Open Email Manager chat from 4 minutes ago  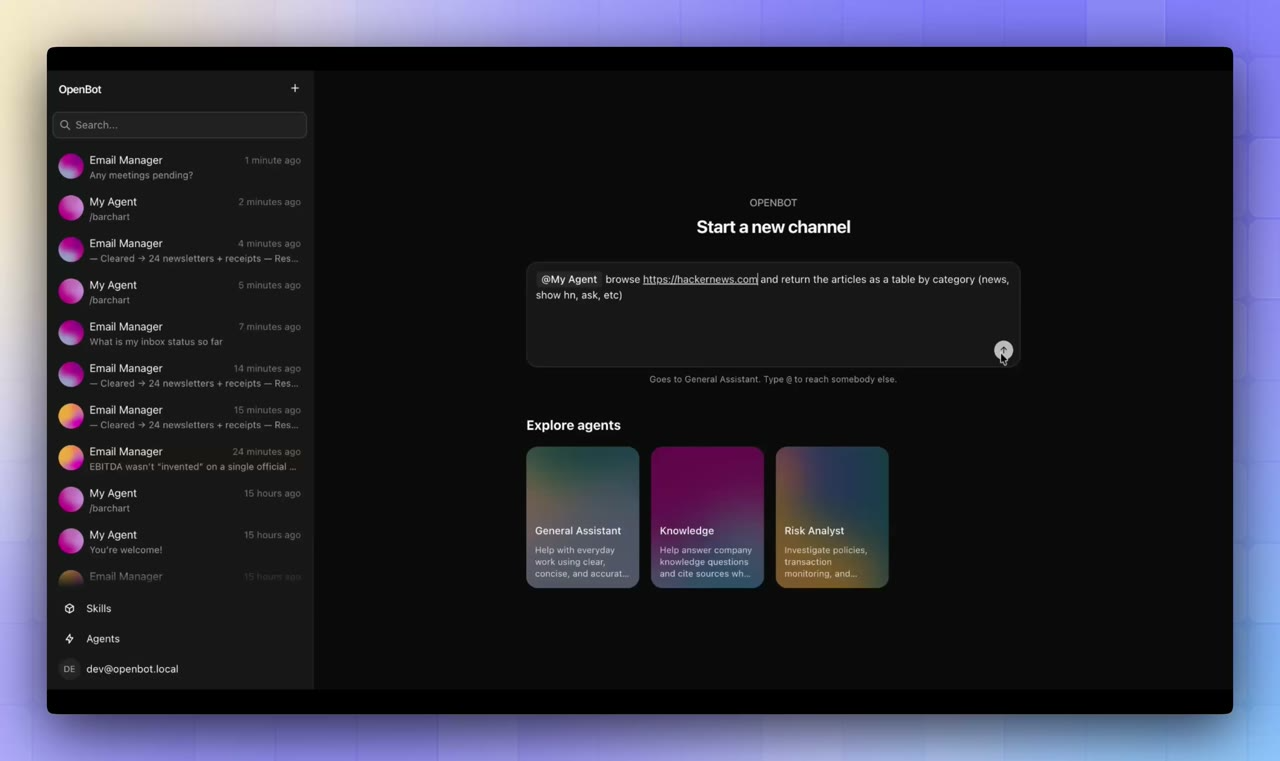[x=180, y=250]
